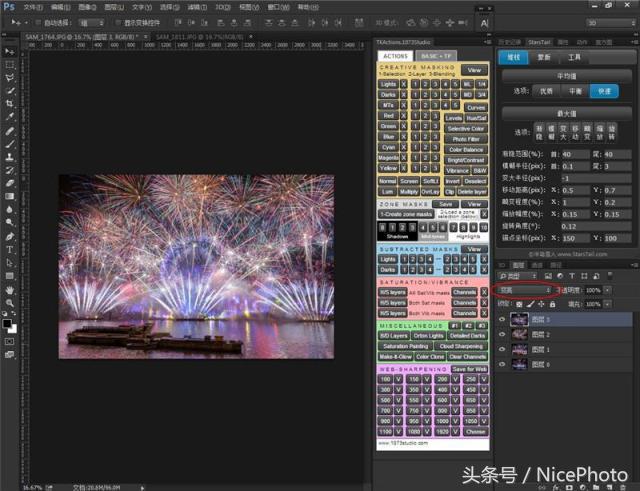Image resolution: width=640 pixels, height=491 pixels.
Task: Open the auto-select group dropdown
Action: (91, 23)
